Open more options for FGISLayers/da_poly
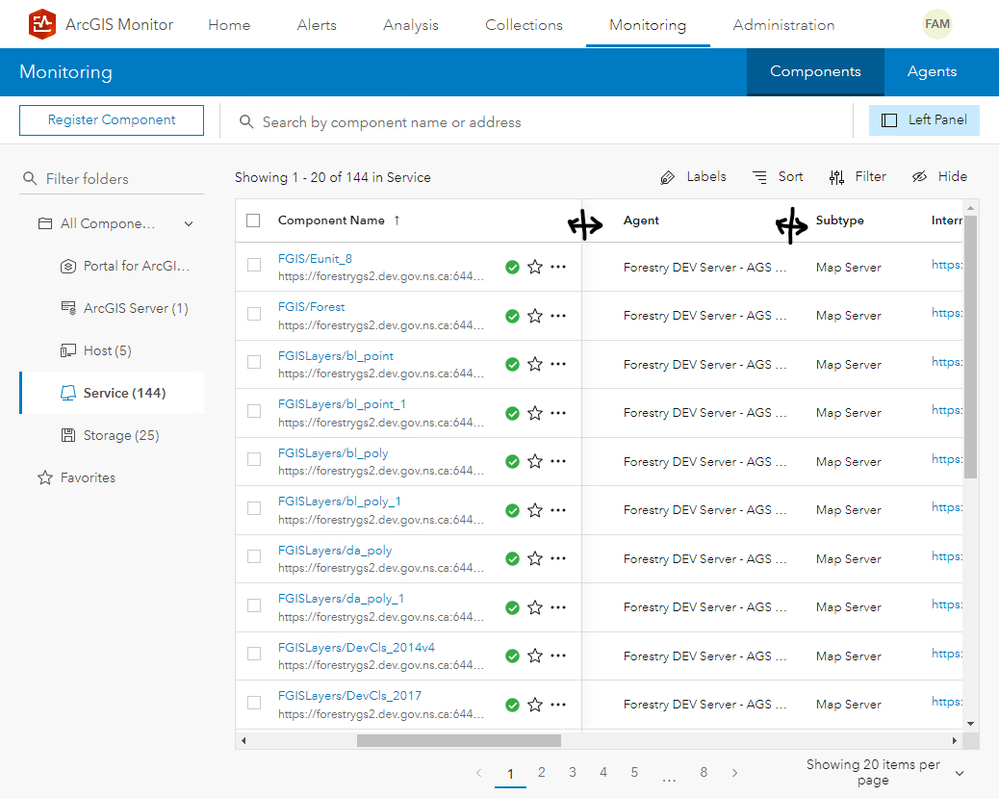Screen dimensions: 999x799 [558, 558]
